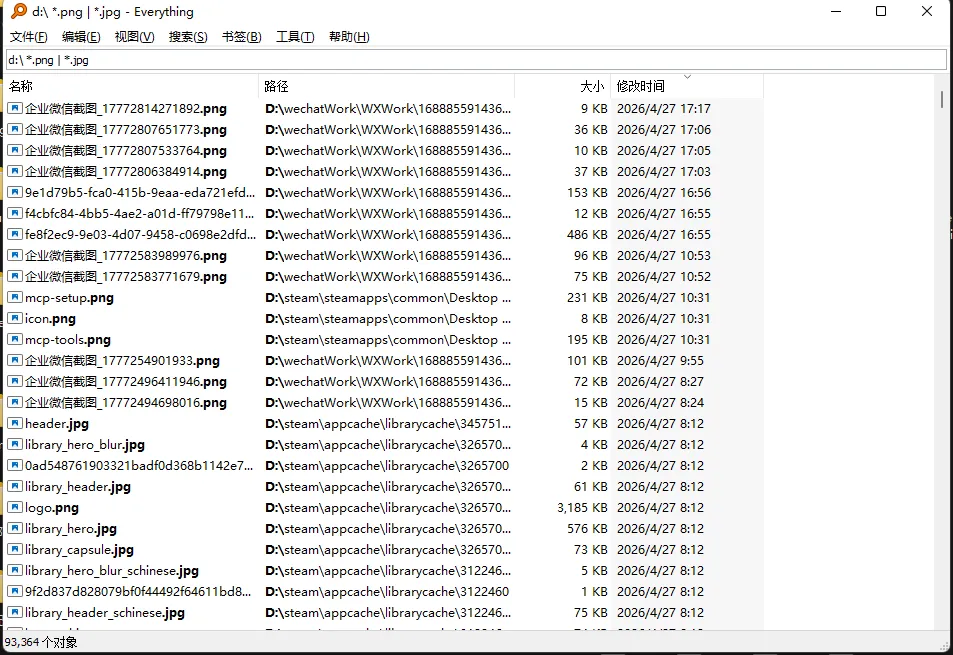Screen dimensions: 953x655
Task: Click the file icon next to mcp-setup.png
Action: coord(15,298)
